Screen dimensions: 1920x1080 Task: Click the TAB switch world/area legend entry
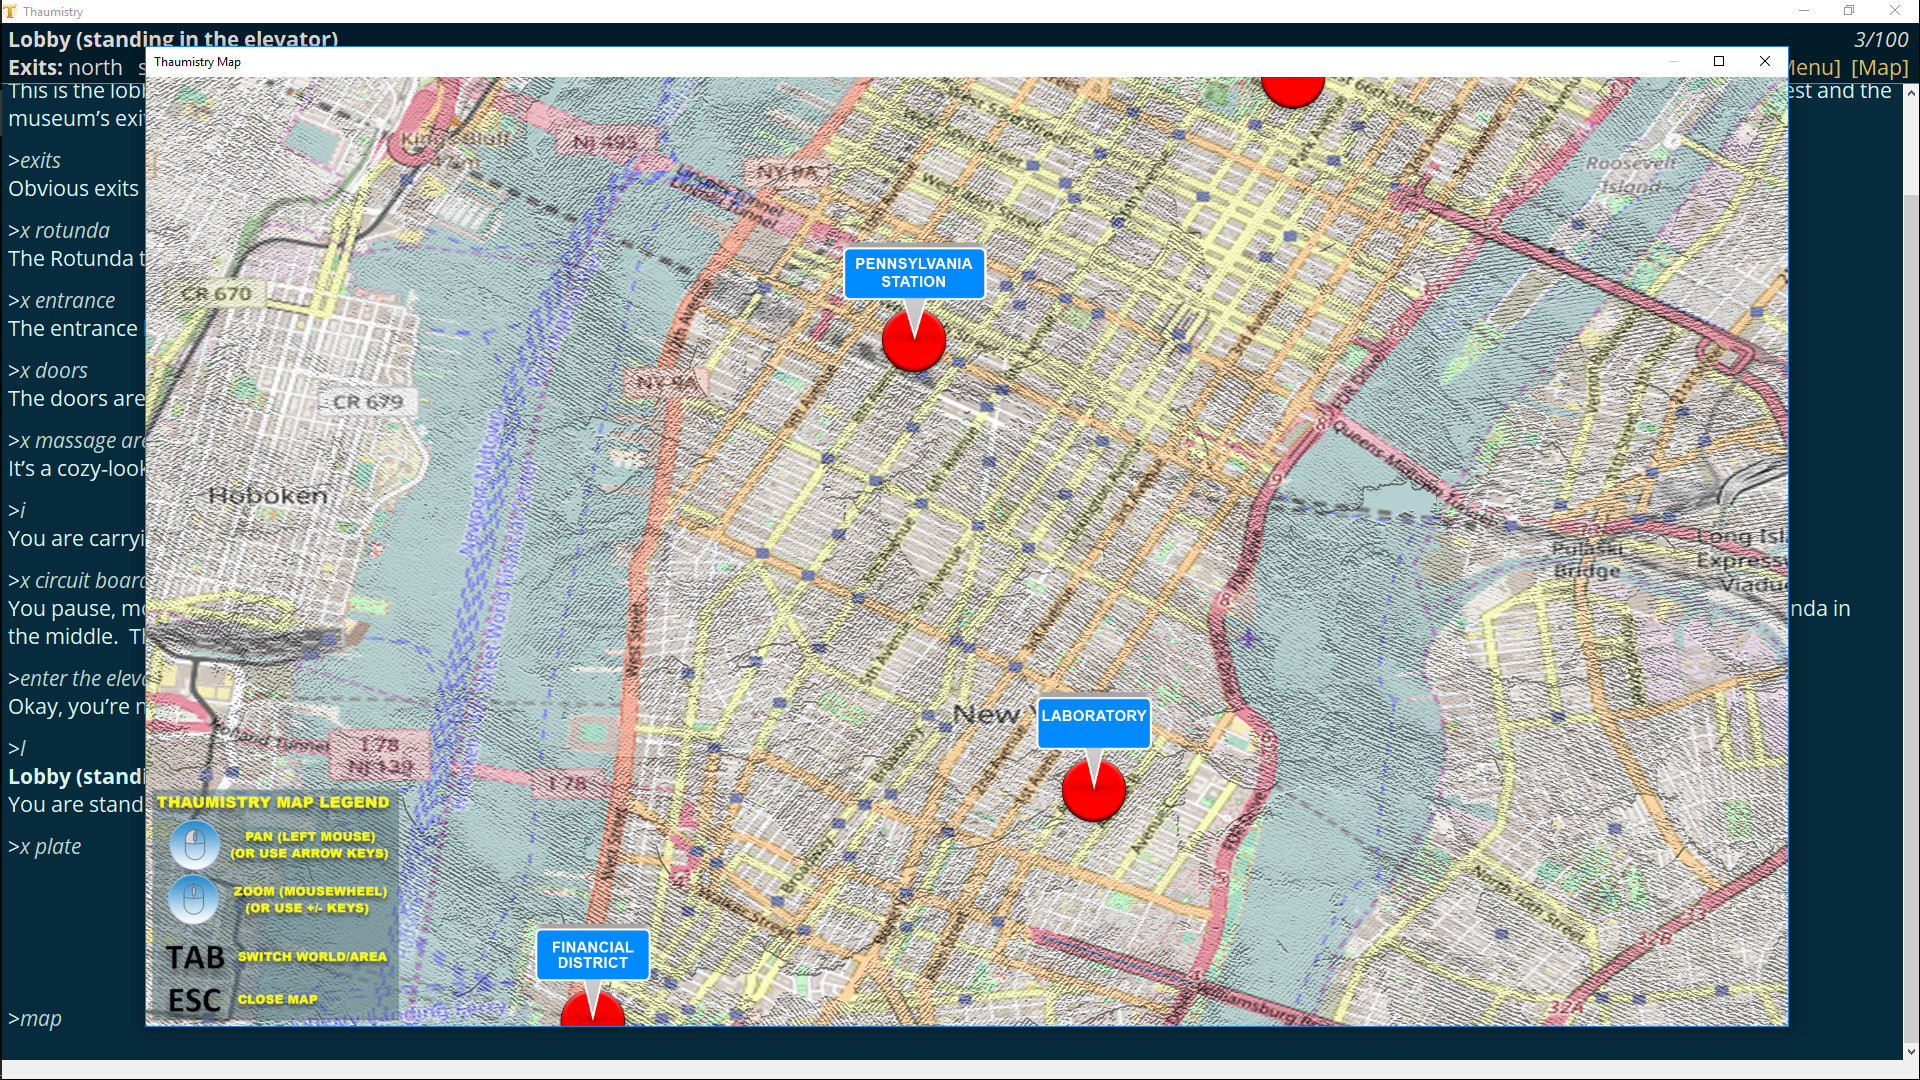pyautogui.click(x=196, y=957)
